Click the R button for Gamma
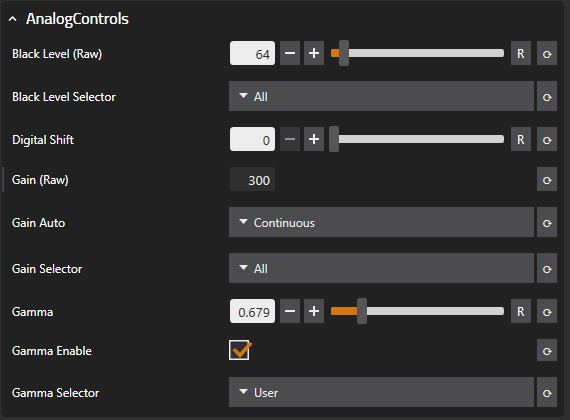This screenshot has width=570, height=420. [x=521, y=311]
